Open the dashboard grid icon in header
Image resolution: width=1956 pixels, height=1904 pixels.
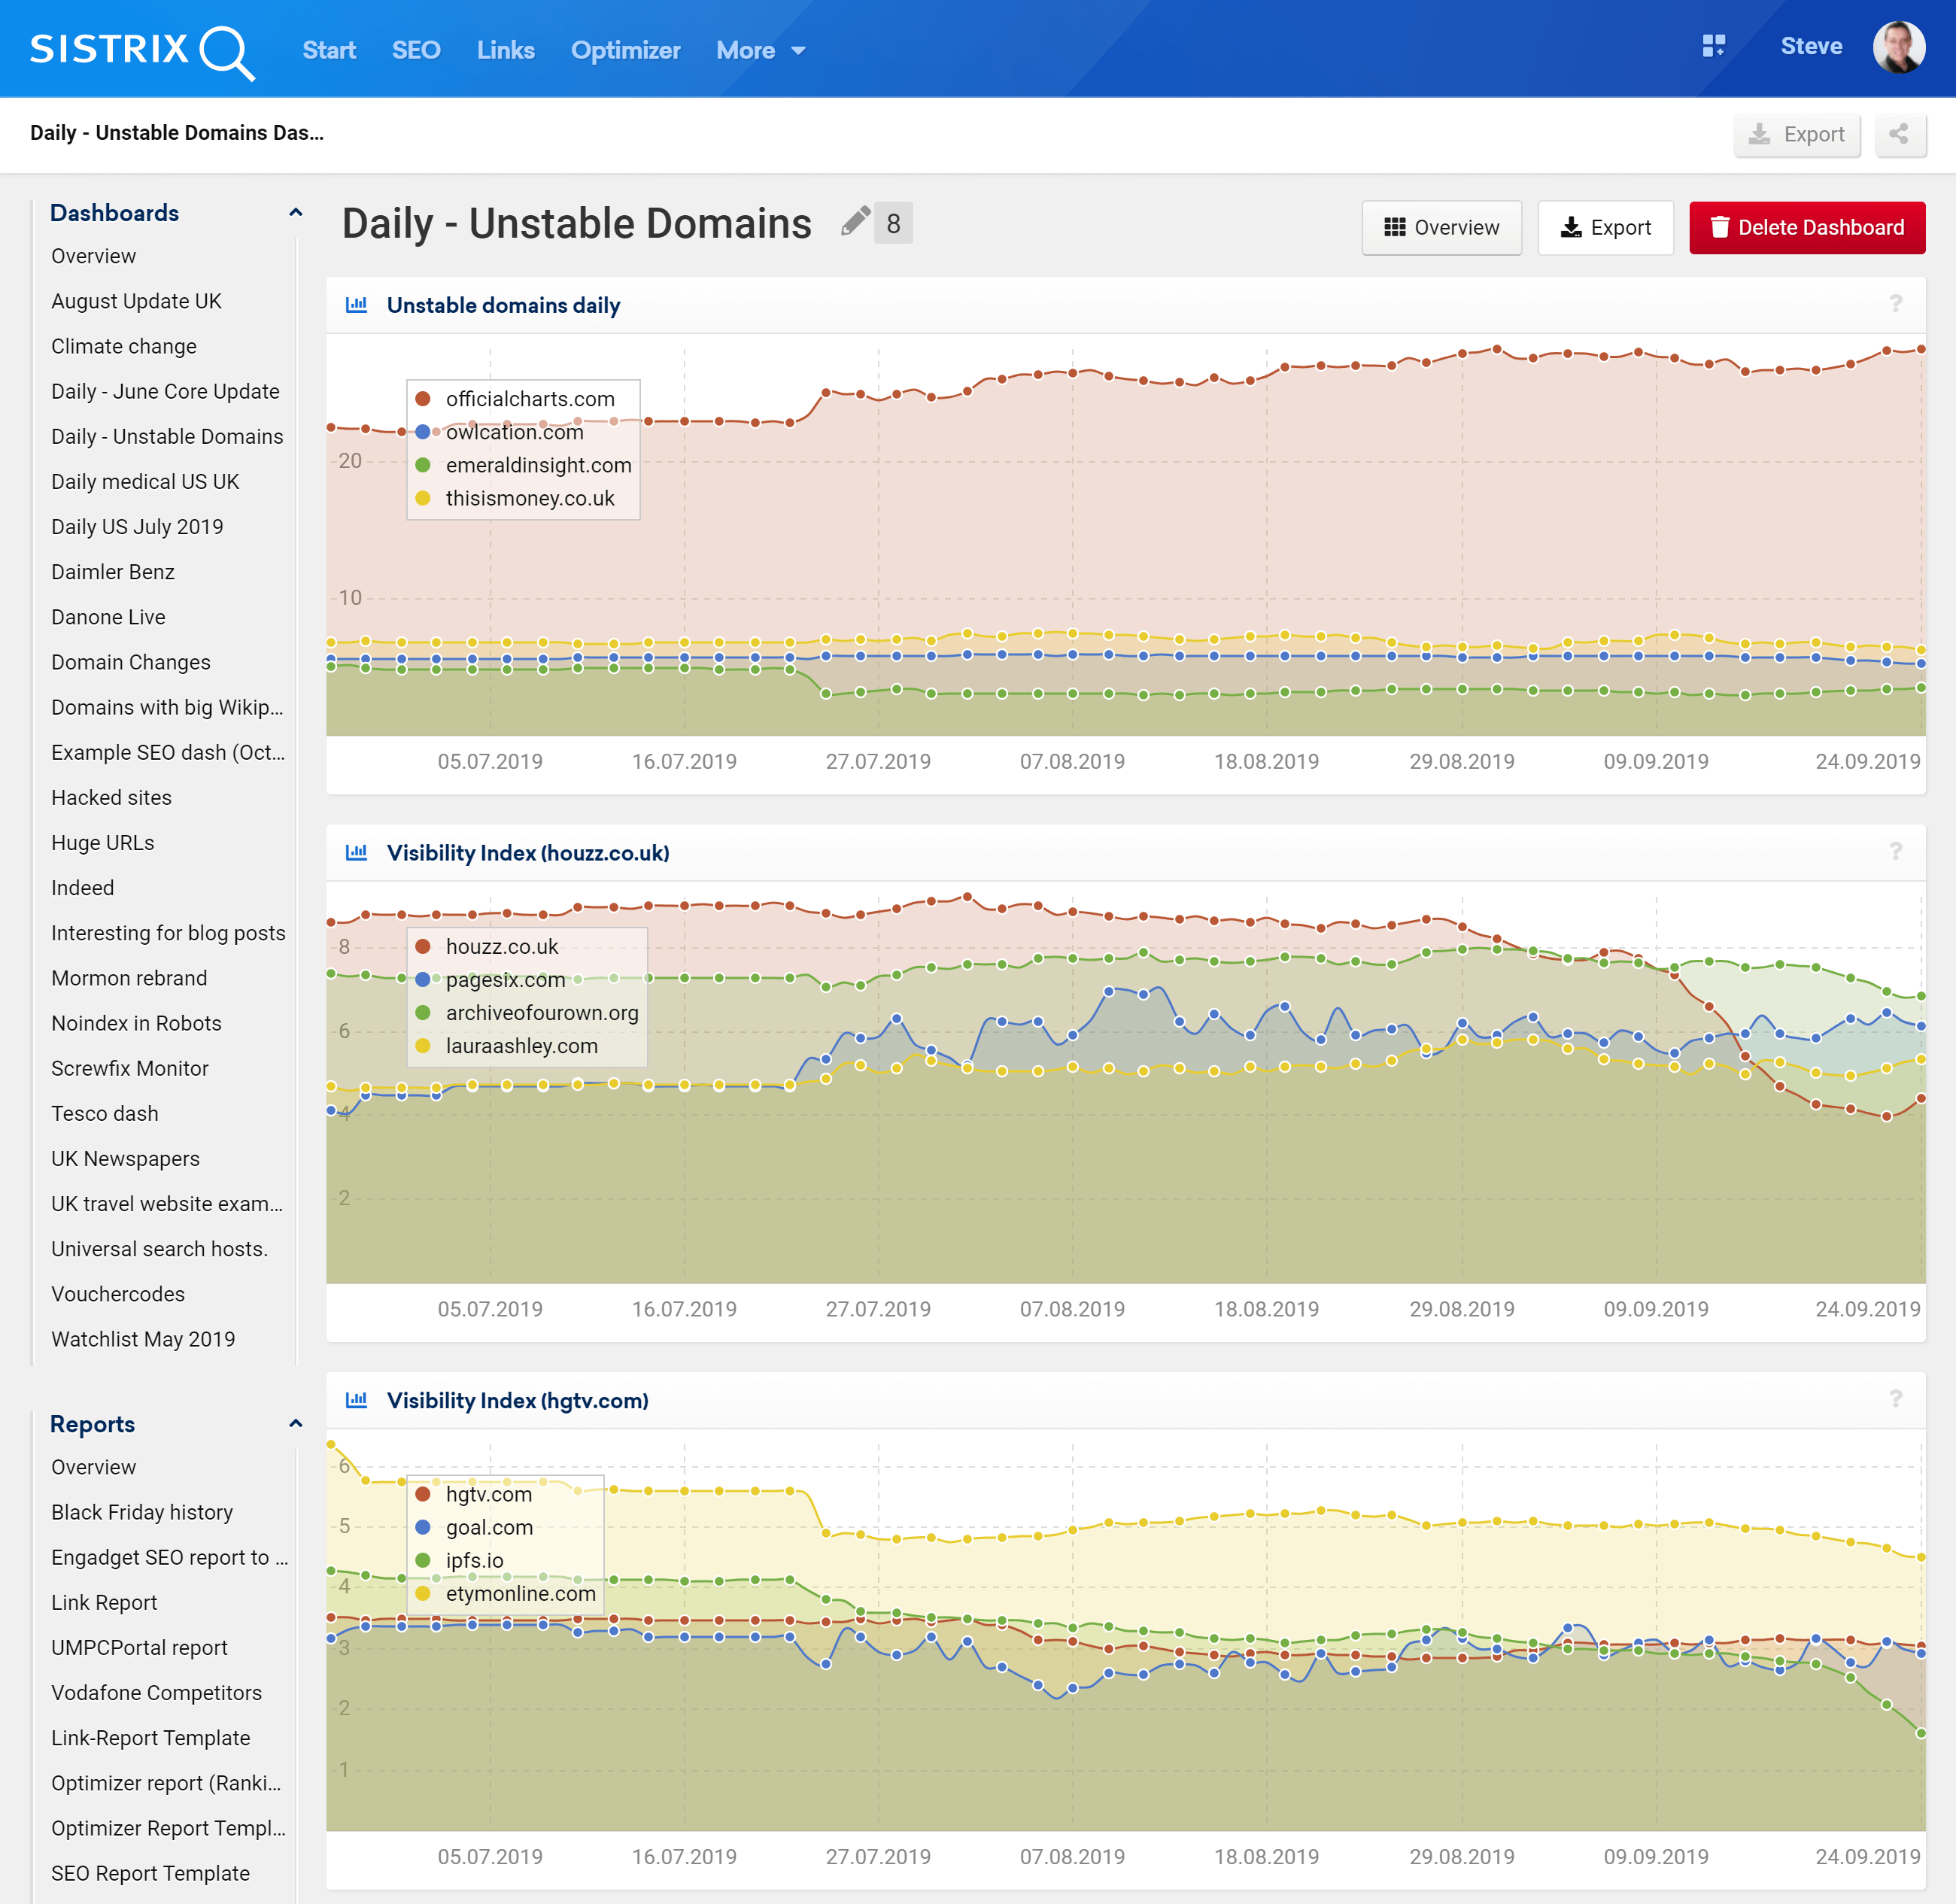tap(1713, 46)
